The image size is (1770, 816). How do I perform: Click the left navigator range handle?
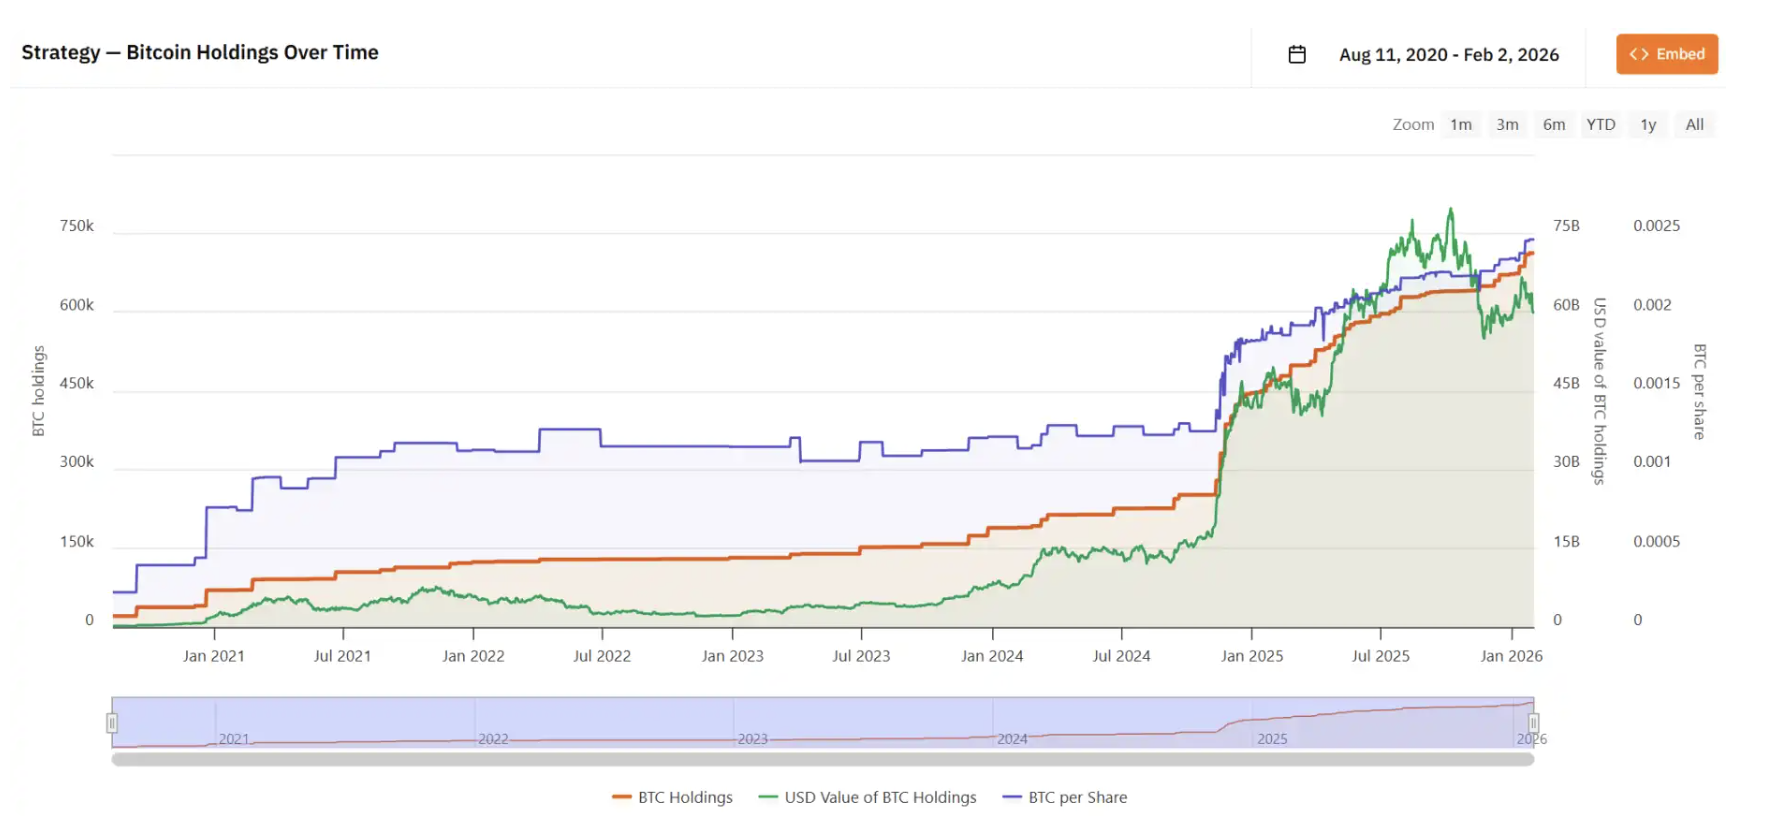(112, 722)
